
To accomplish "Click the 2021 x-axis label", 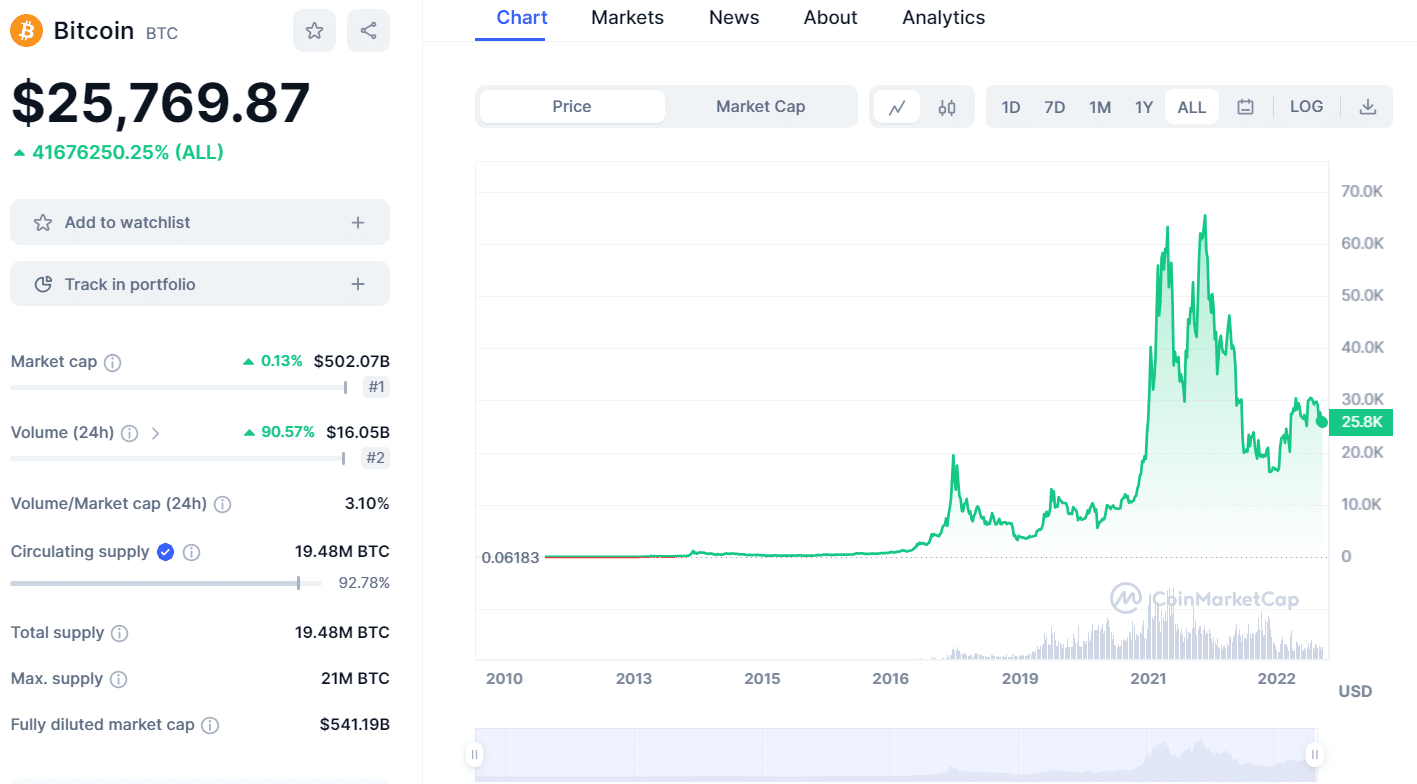I will (x=1148, y=678).
